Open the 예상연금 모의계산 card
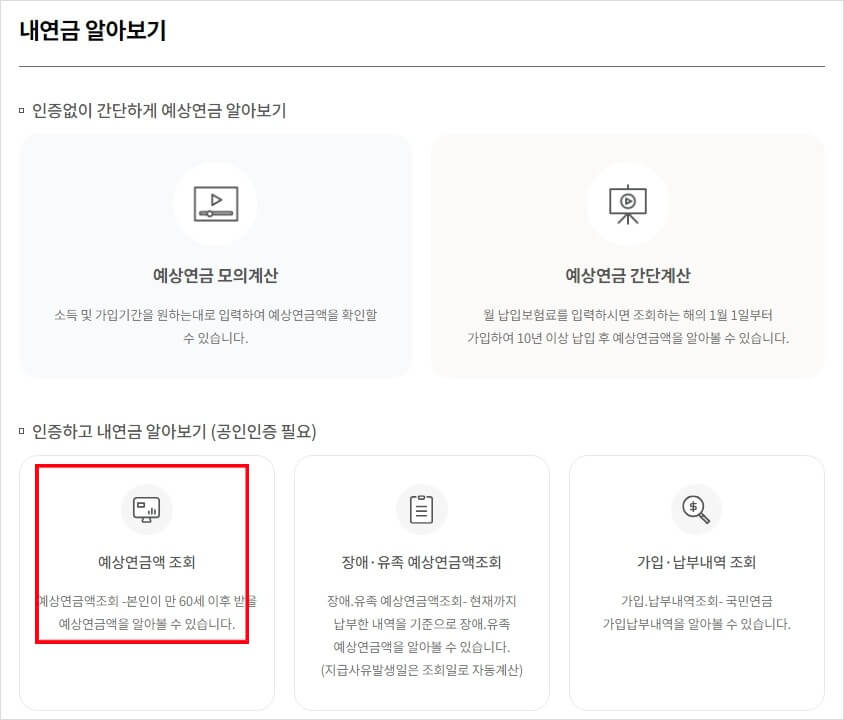This screenshot has width=844, height=720. coord(213,255)
